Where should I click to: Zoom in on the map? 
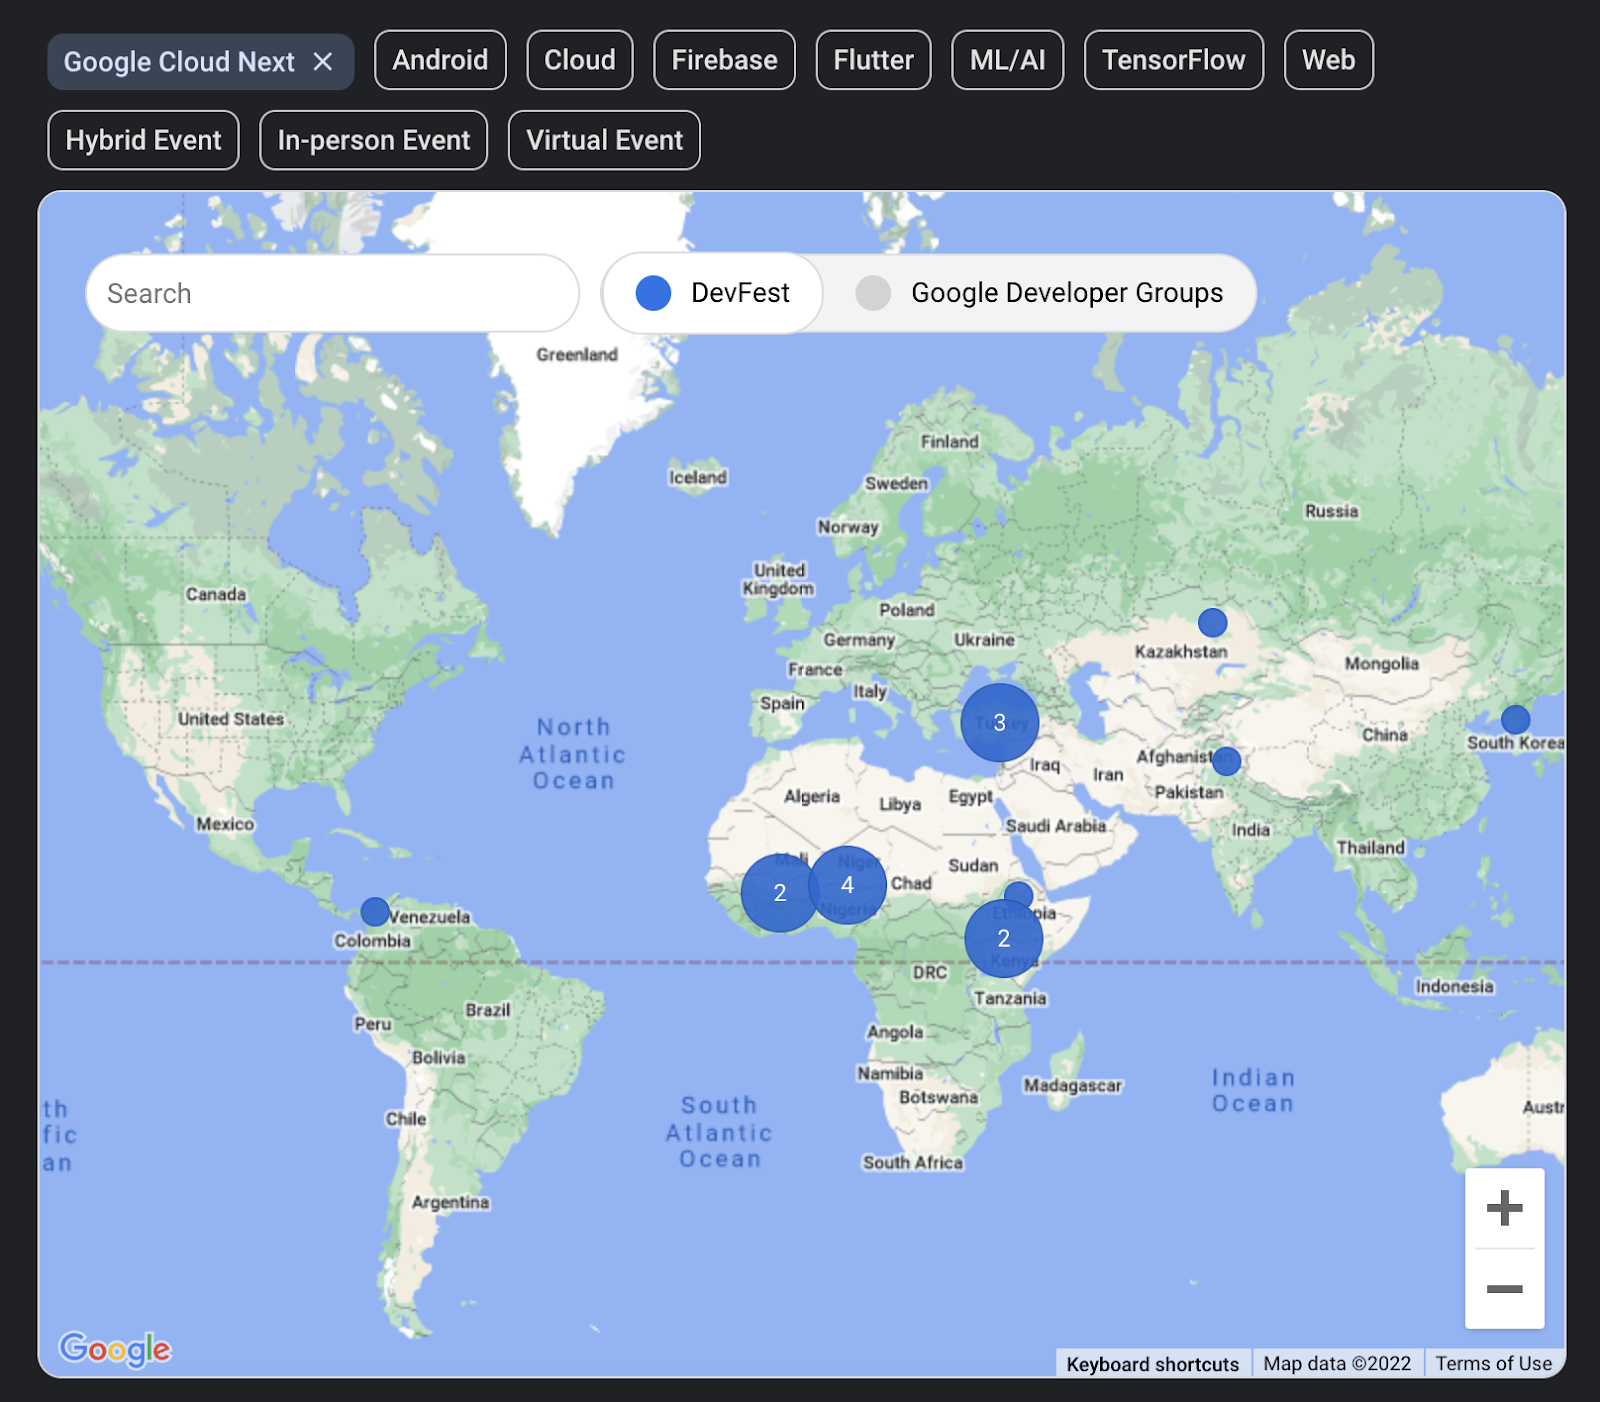click(1505, 1208)
